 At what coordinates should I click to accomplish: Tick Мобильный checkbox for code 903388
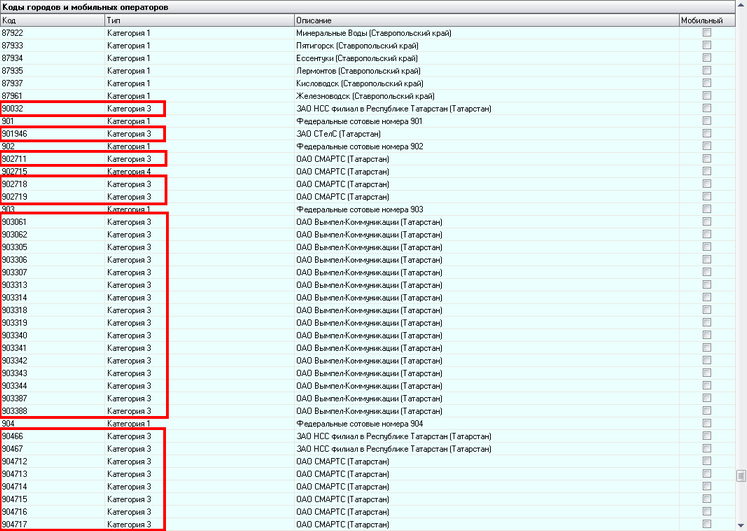coord(707,411)
